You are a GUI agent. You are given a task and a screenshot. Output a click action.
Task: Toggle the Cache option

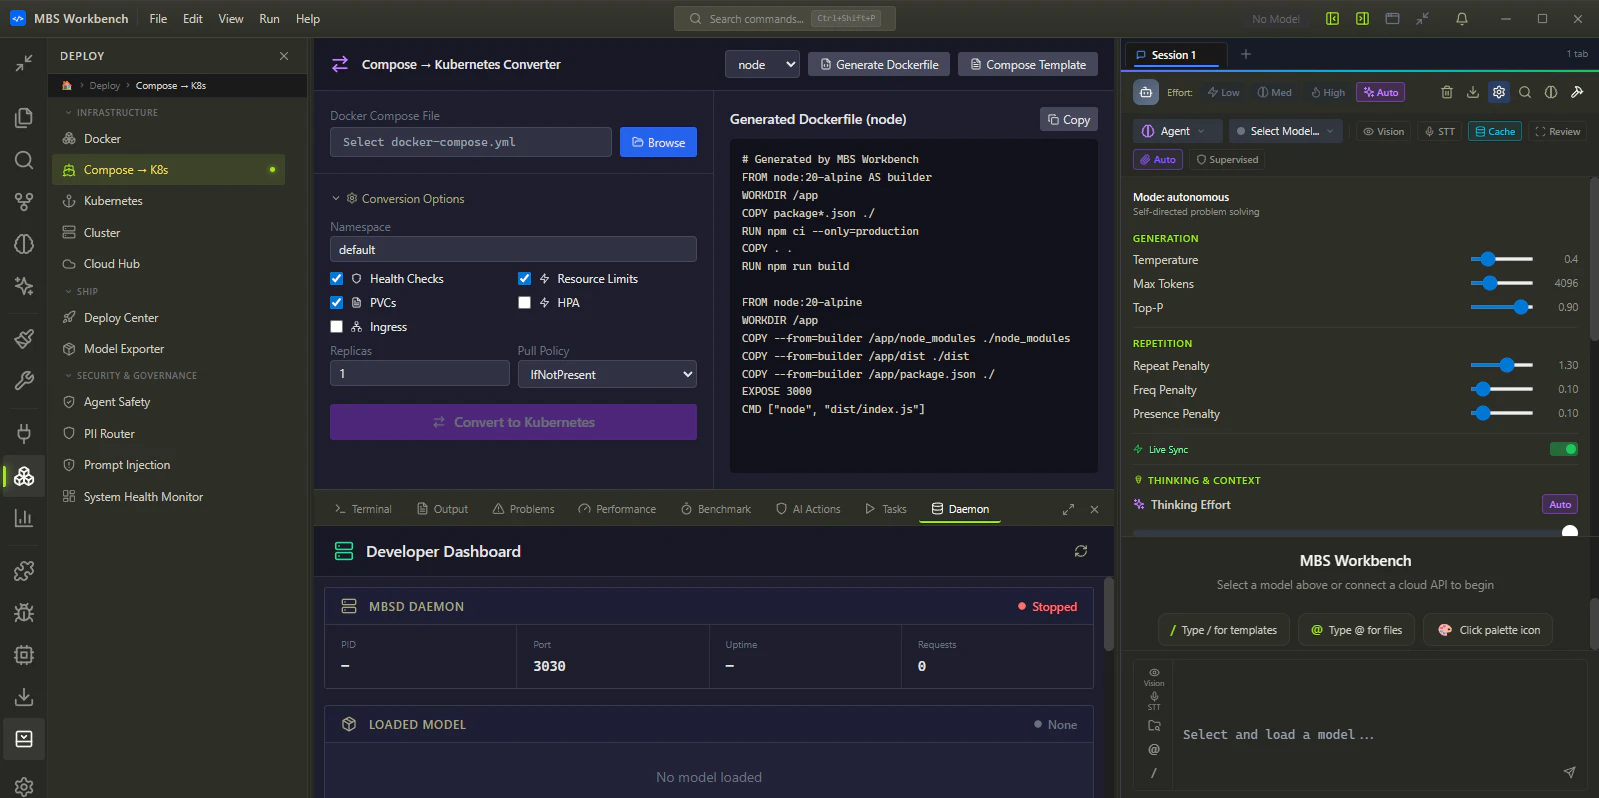coord(1494,131)
